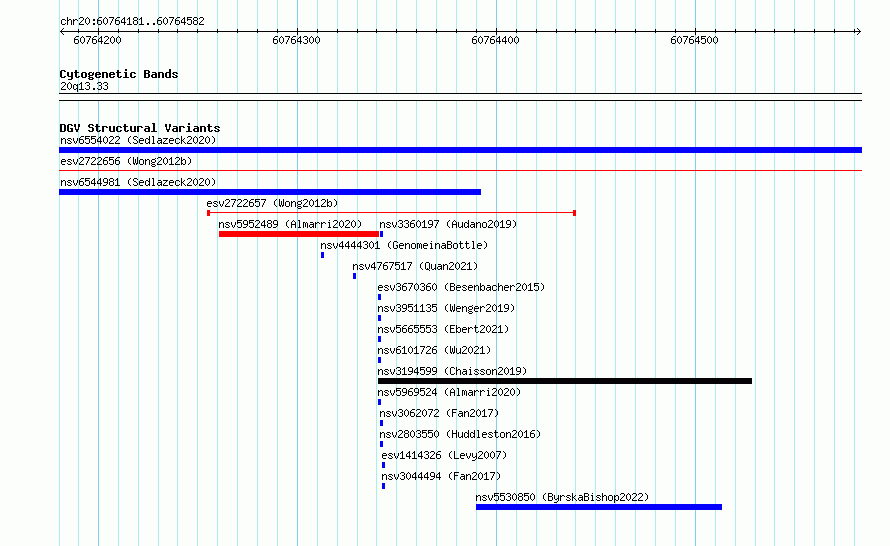Open nsv3951135 (Wenger2019) label
Image resolution: width=890 pixels, height=546 pixels.
point(446,308)
